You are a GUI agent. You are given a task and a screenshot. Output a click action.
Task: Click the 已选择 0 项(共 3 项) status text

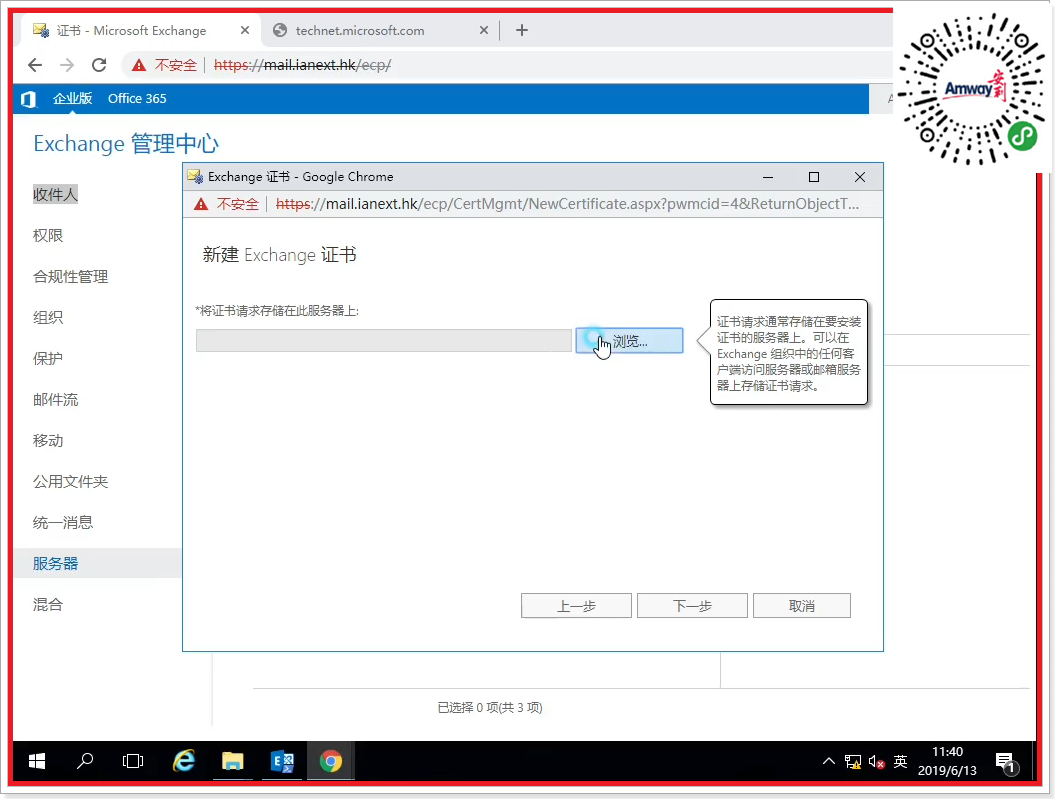point(490,708)
